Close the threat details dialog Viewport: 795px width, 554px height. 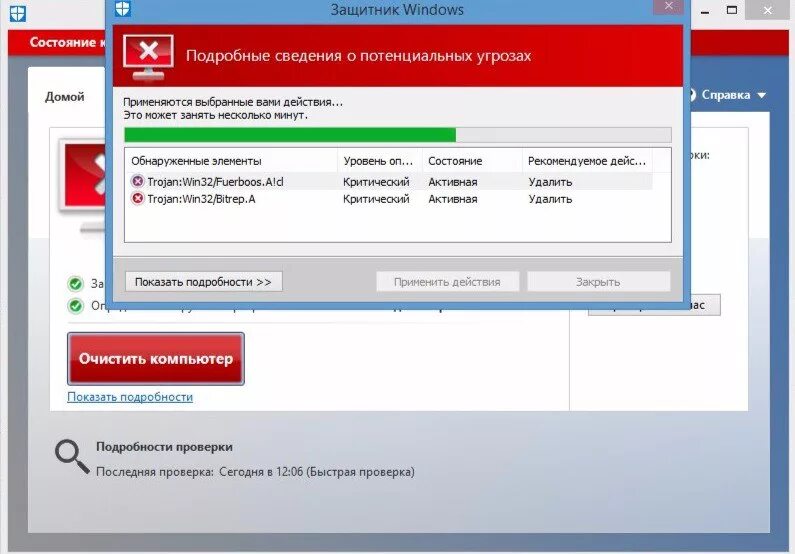[669, 6]
